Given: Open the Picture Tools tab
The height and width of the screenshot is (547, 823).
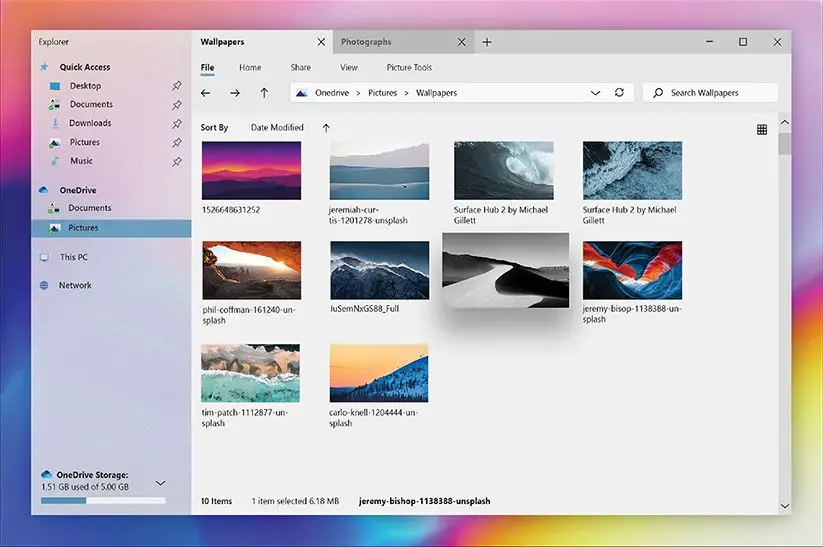Looking at the screenshot, I should (409, 67).
